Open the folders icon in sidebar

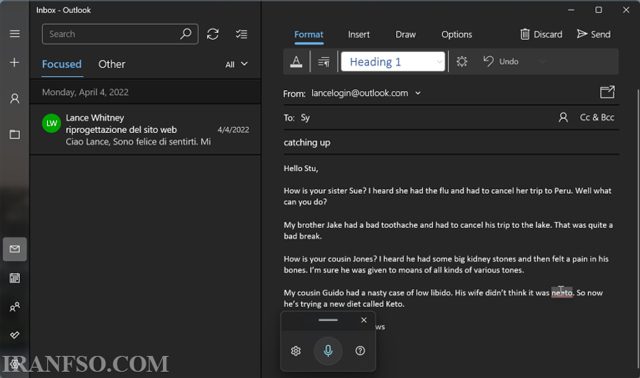click(15, 134)
